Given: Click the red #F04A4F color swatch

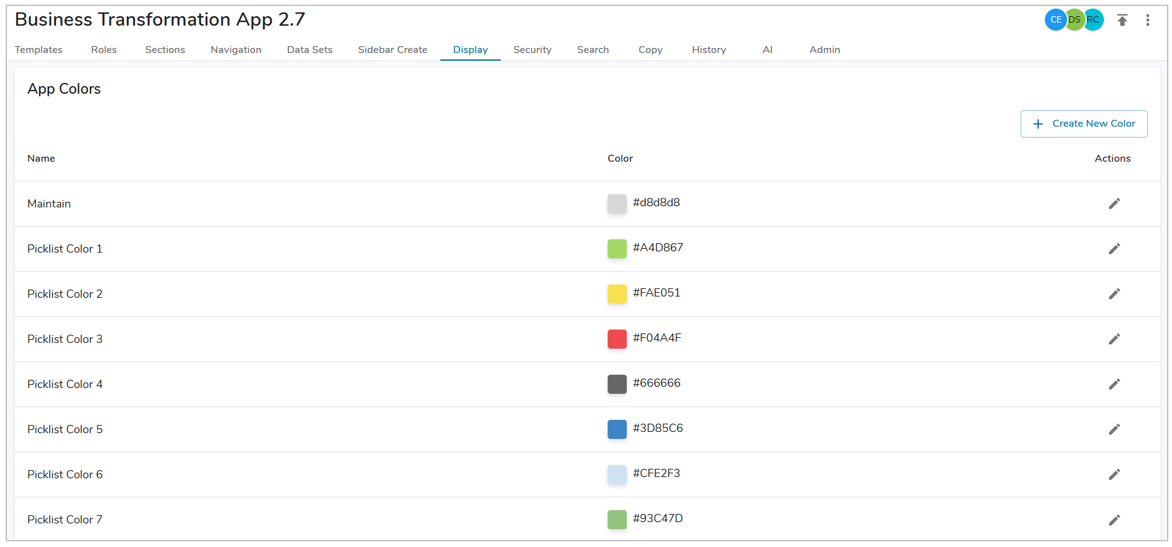Looking at the screenshot, I should [617, 339].
